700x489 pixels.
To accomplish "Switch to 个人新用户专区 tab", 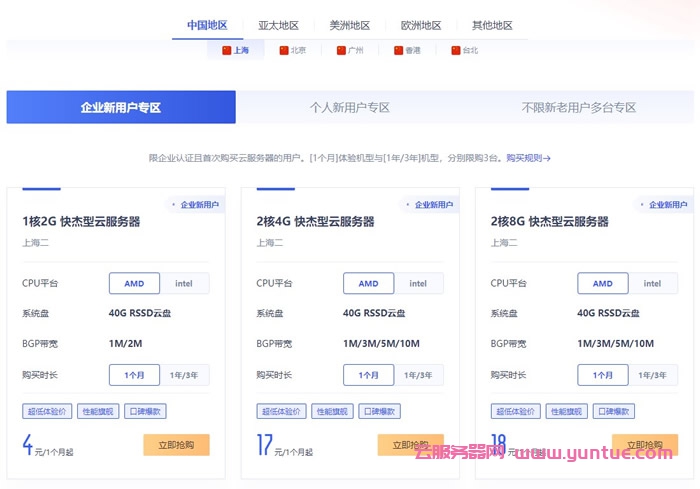I will point(349,107).
